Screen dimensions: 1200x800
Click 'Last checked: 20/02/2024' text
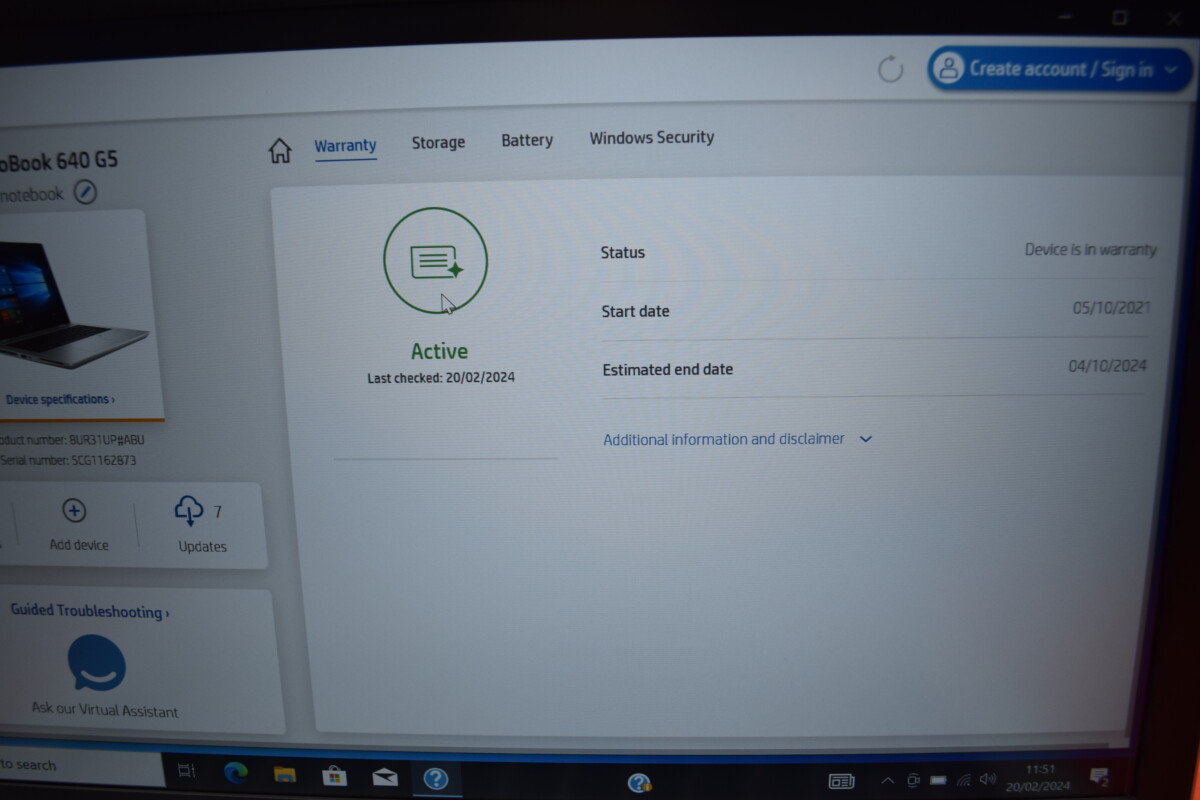[x=441, y=378]
